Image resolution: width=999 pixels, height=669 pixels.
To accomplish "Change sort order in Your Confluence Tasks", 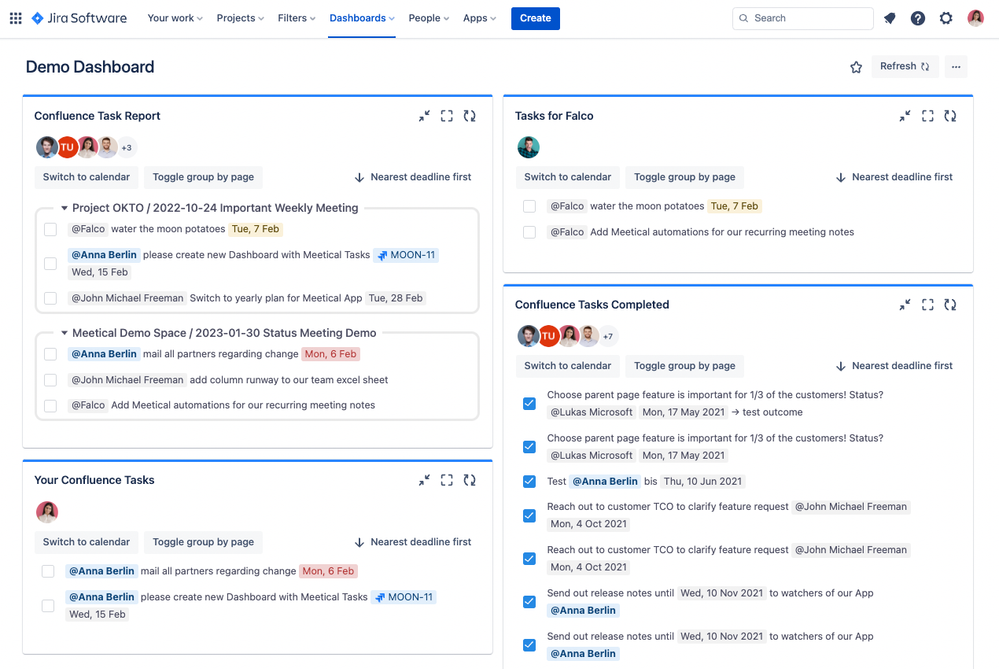I will point(413,542).
